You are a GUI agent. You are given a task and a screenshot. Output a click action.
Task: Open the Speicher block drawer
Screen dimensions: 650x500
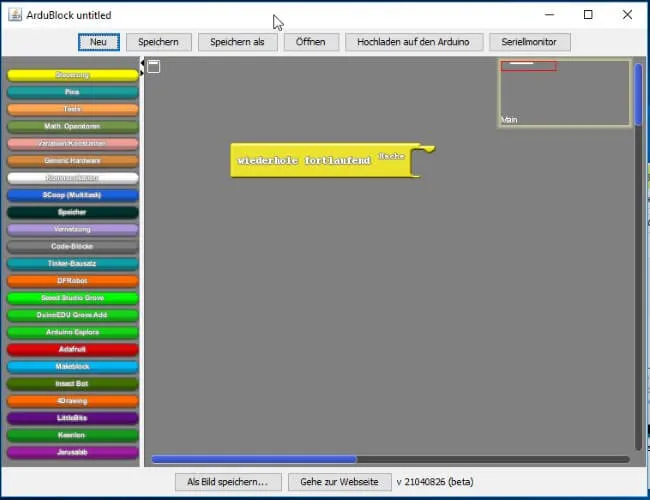click(73, 212)
